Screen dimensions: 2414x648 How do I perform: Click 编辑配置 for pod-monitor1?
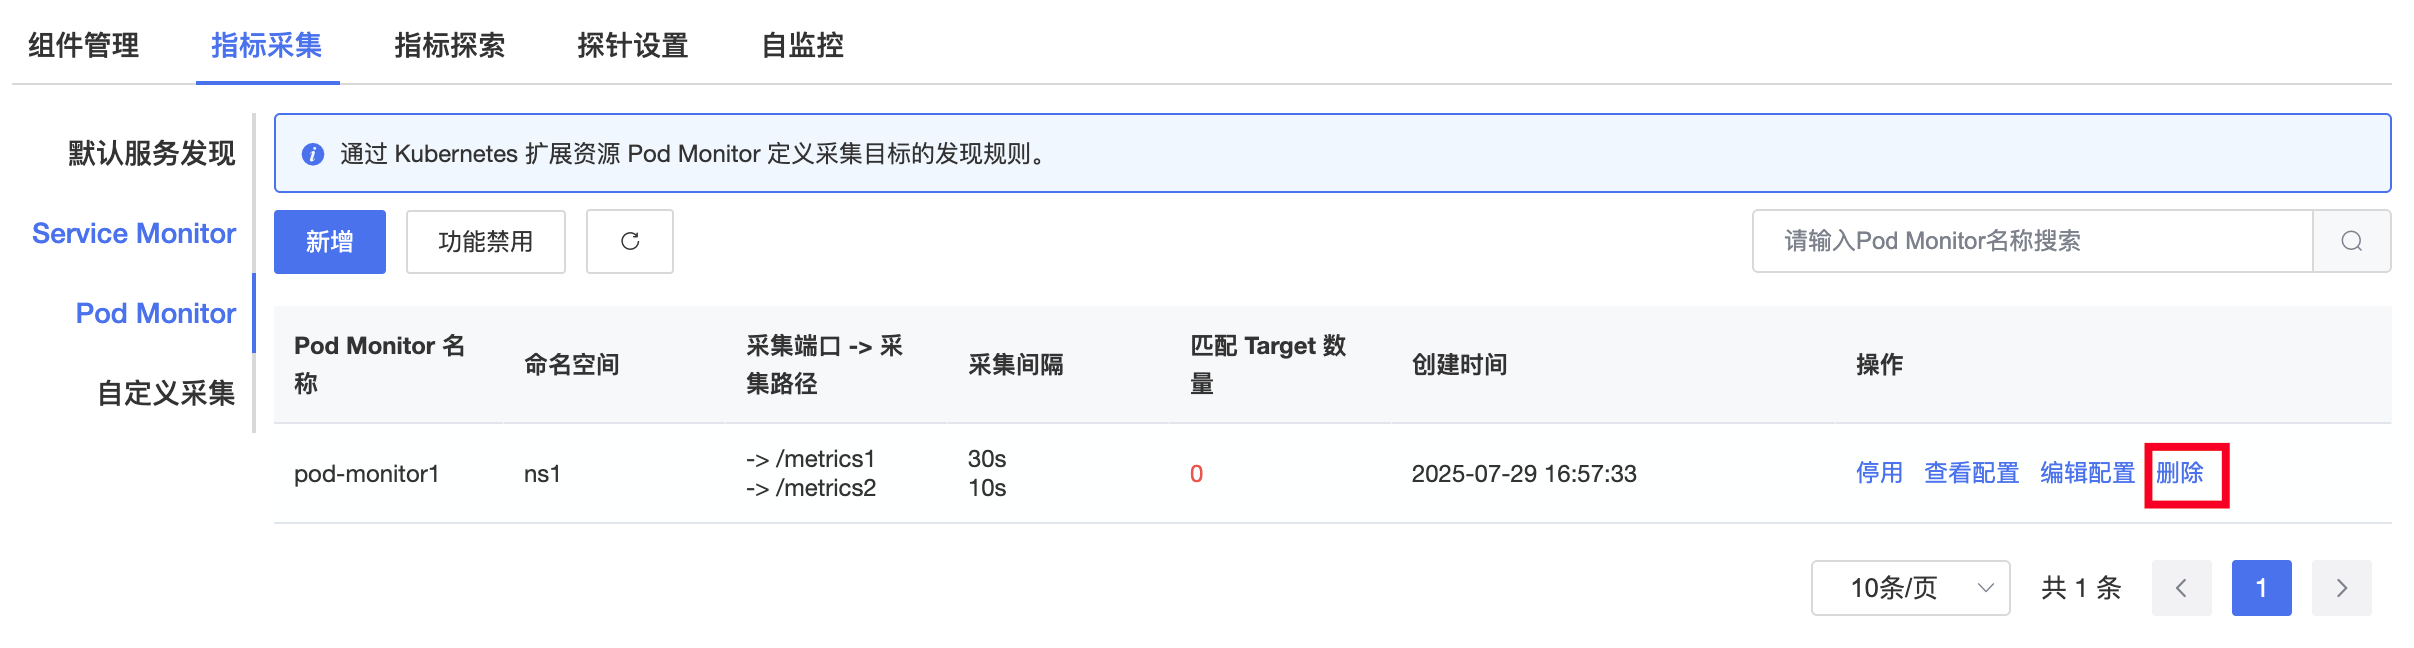pos(2087,473)
